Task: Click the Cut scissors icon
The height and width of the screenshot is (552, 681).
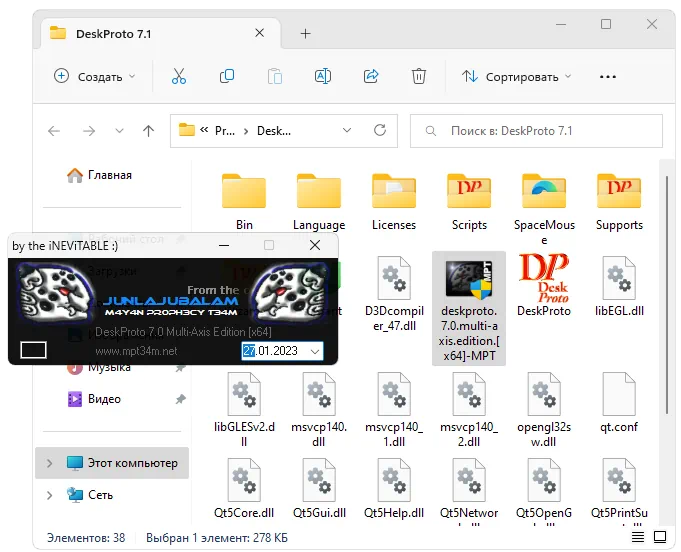Action: pos(179,76)
